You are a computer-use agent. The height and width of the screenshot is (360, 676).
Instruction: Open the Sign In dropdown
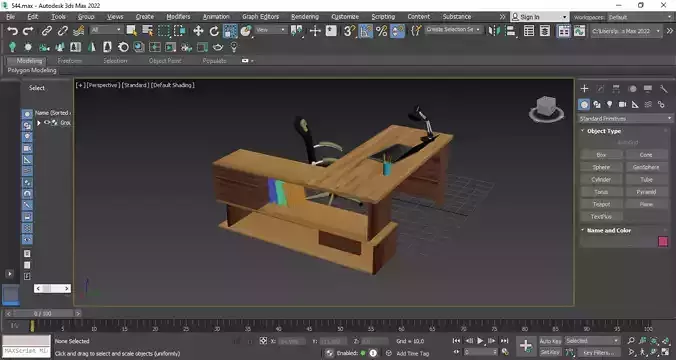539,17
